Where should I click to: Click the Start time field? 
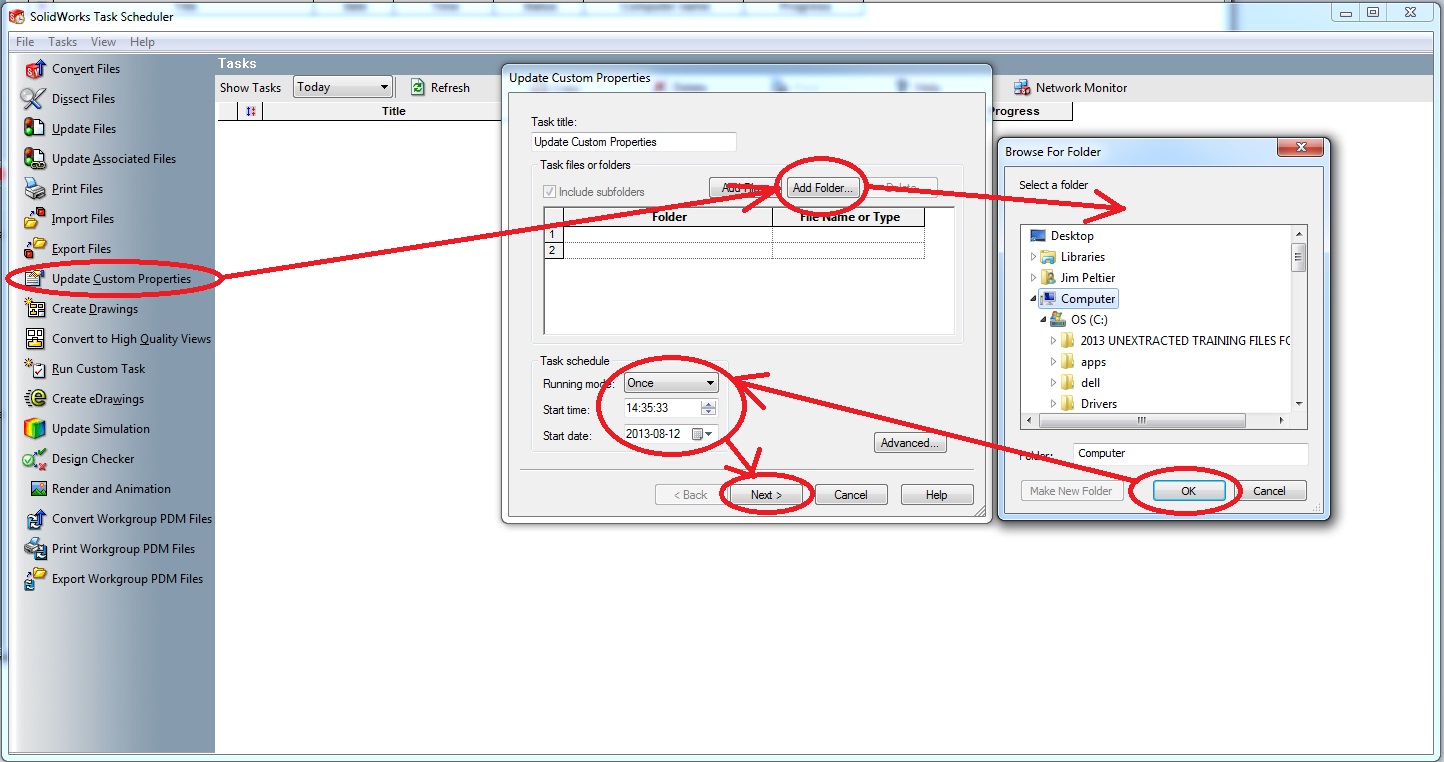662,408
